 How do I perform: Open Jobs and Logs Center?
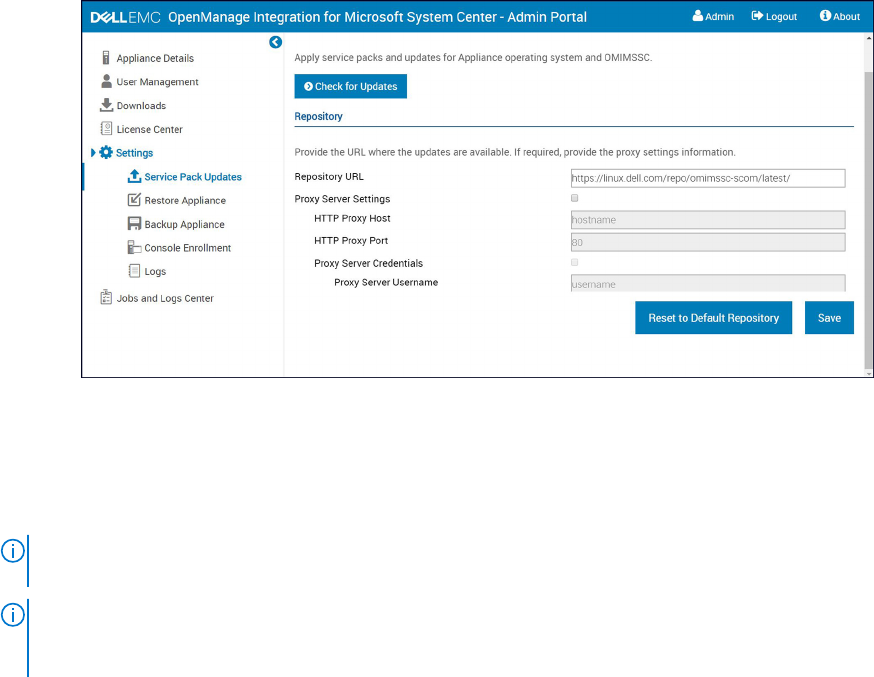coord(165,299)
